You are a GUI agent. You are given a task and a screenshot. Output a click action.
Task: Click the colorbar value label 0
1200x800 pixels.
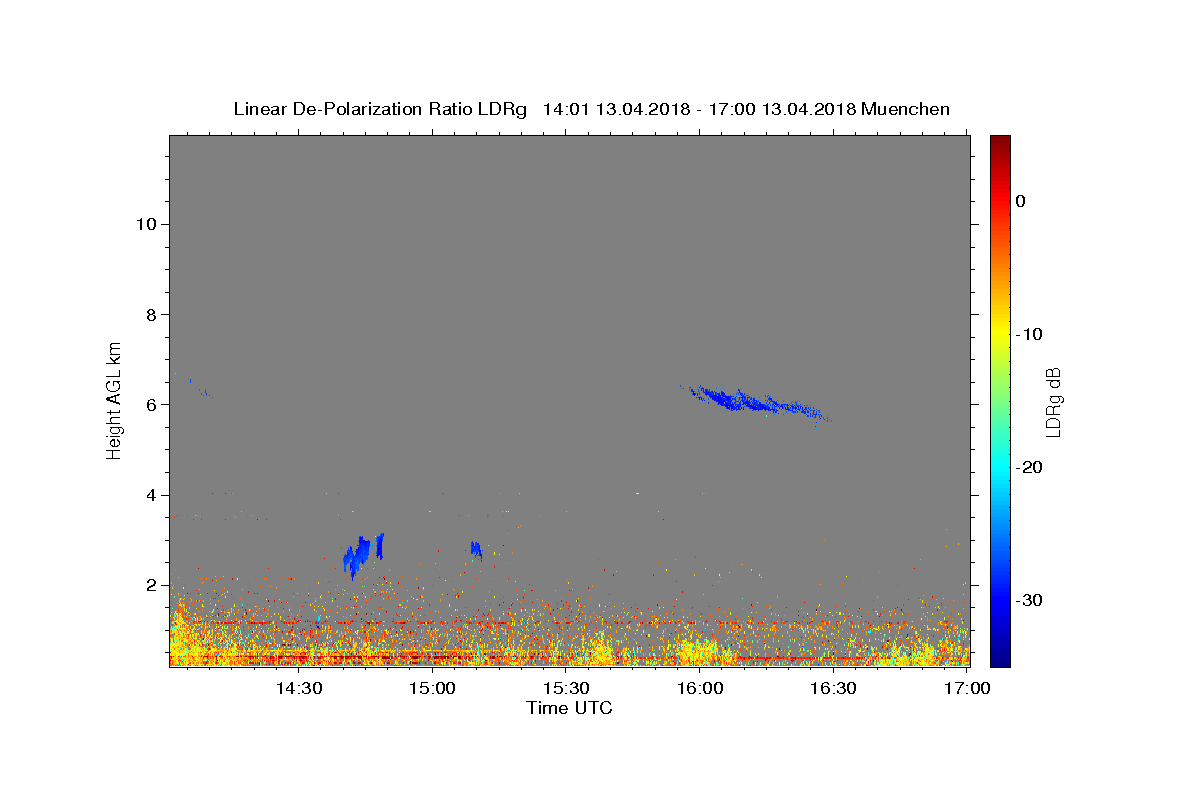click(x=1021, y=201)
